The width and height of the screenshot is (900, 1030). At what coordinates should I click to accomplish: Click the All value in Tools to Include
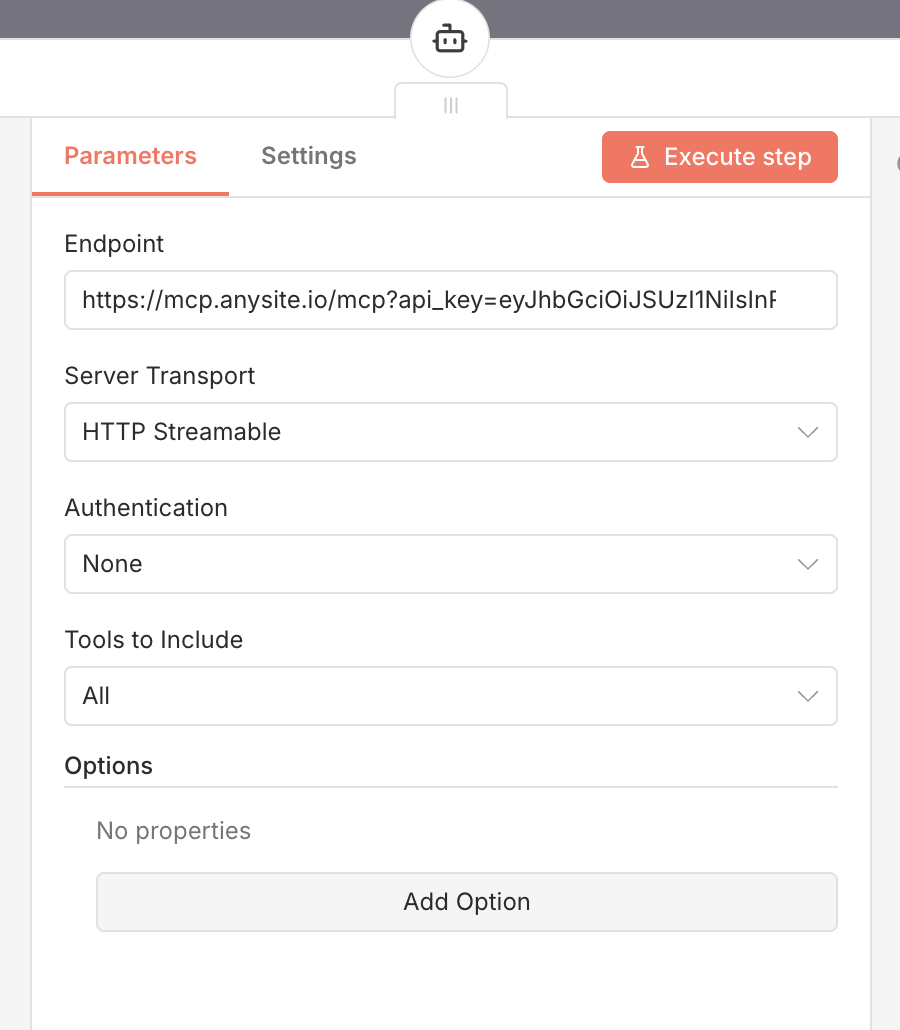(x=96, y=696)
